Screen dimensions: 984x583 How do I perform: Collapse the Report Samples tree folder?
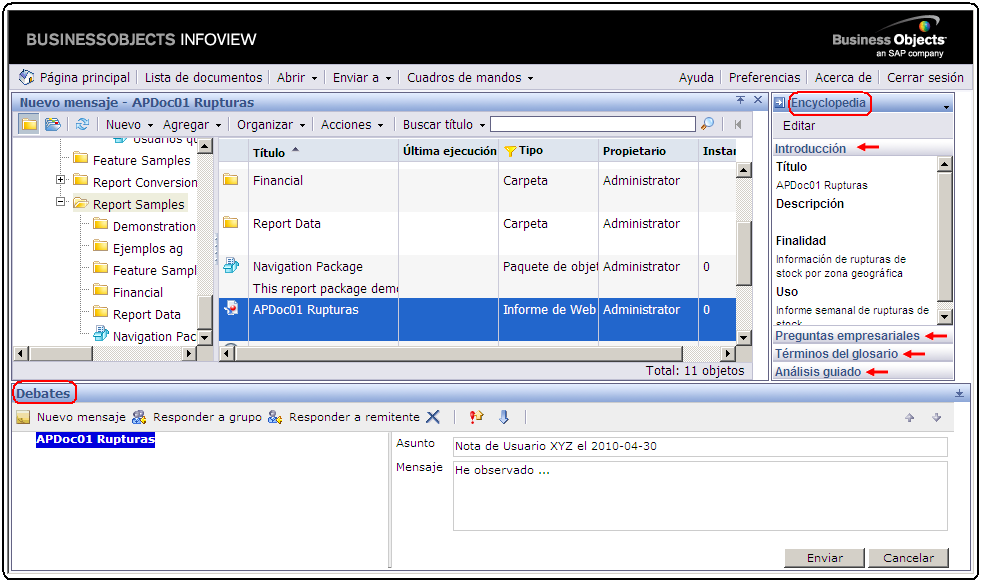point(61,203)
